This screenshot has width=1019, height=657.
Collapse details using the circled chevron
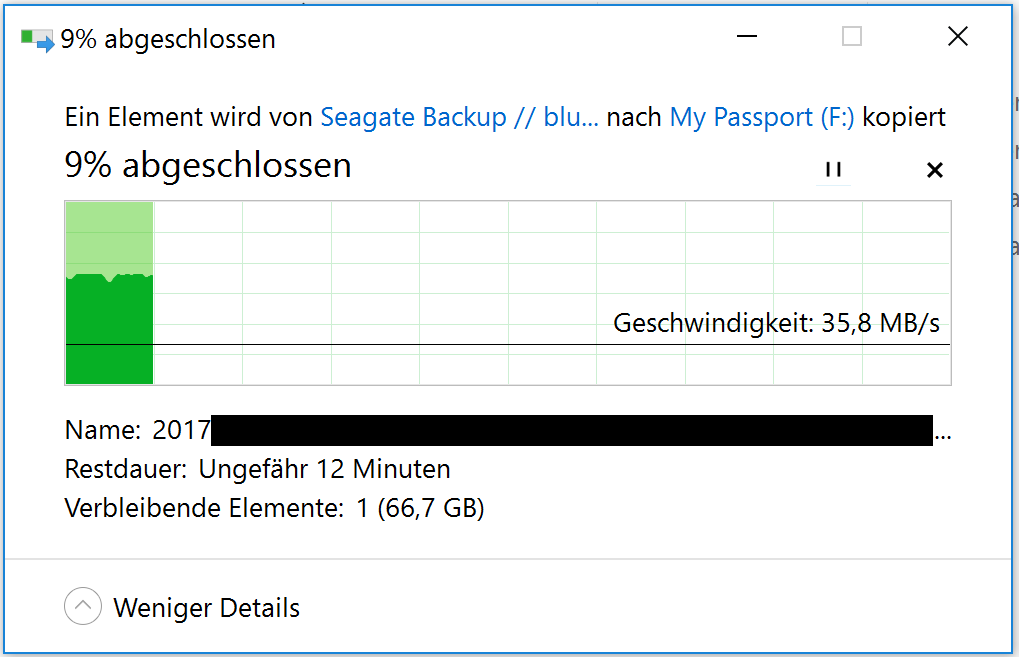coord(83,606)
